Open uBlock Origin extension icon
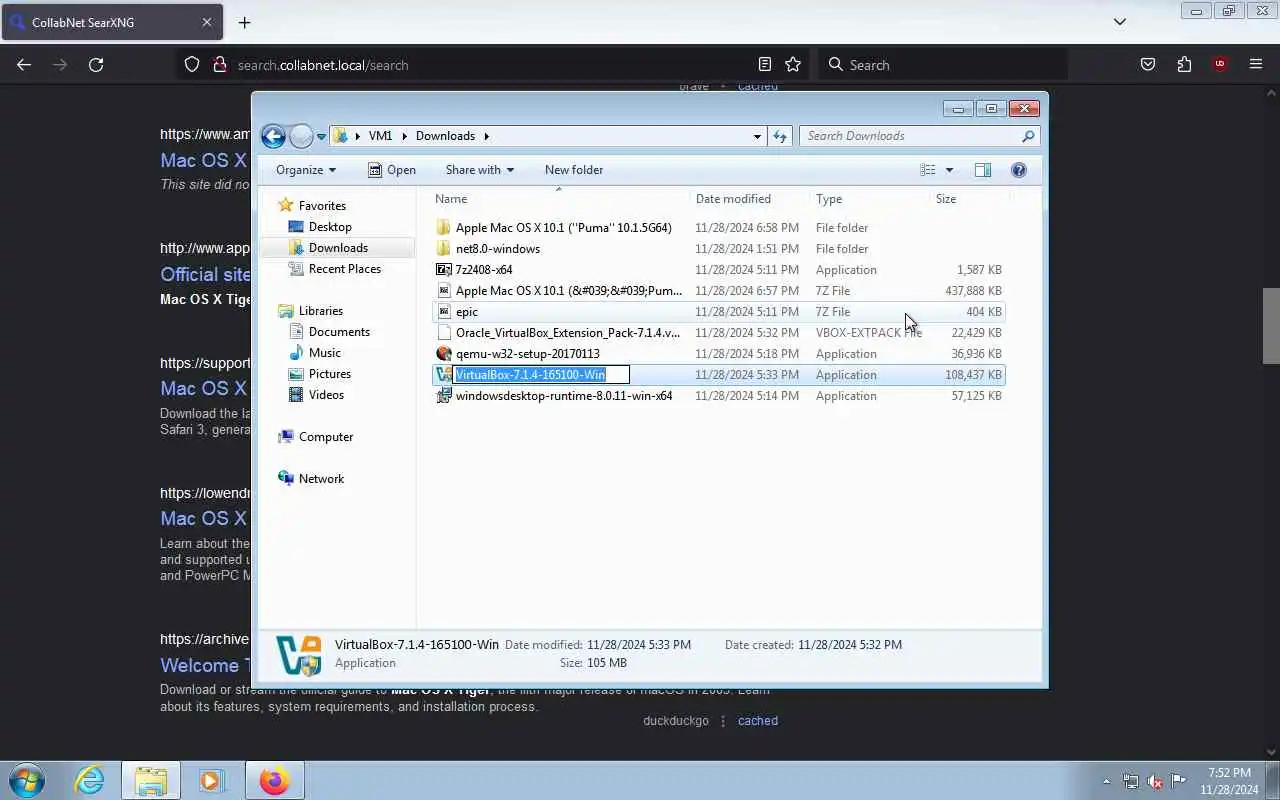 tap(1220, 64)
